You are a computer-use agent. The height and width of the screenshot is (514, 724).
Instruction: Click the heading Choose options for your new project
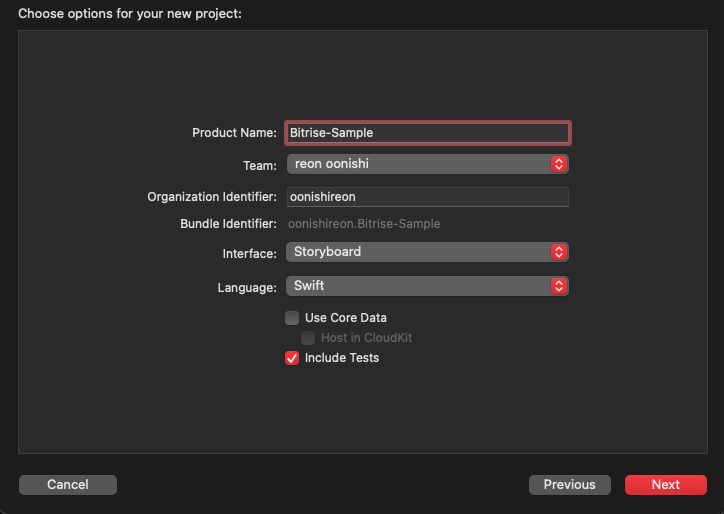point(130,14)
